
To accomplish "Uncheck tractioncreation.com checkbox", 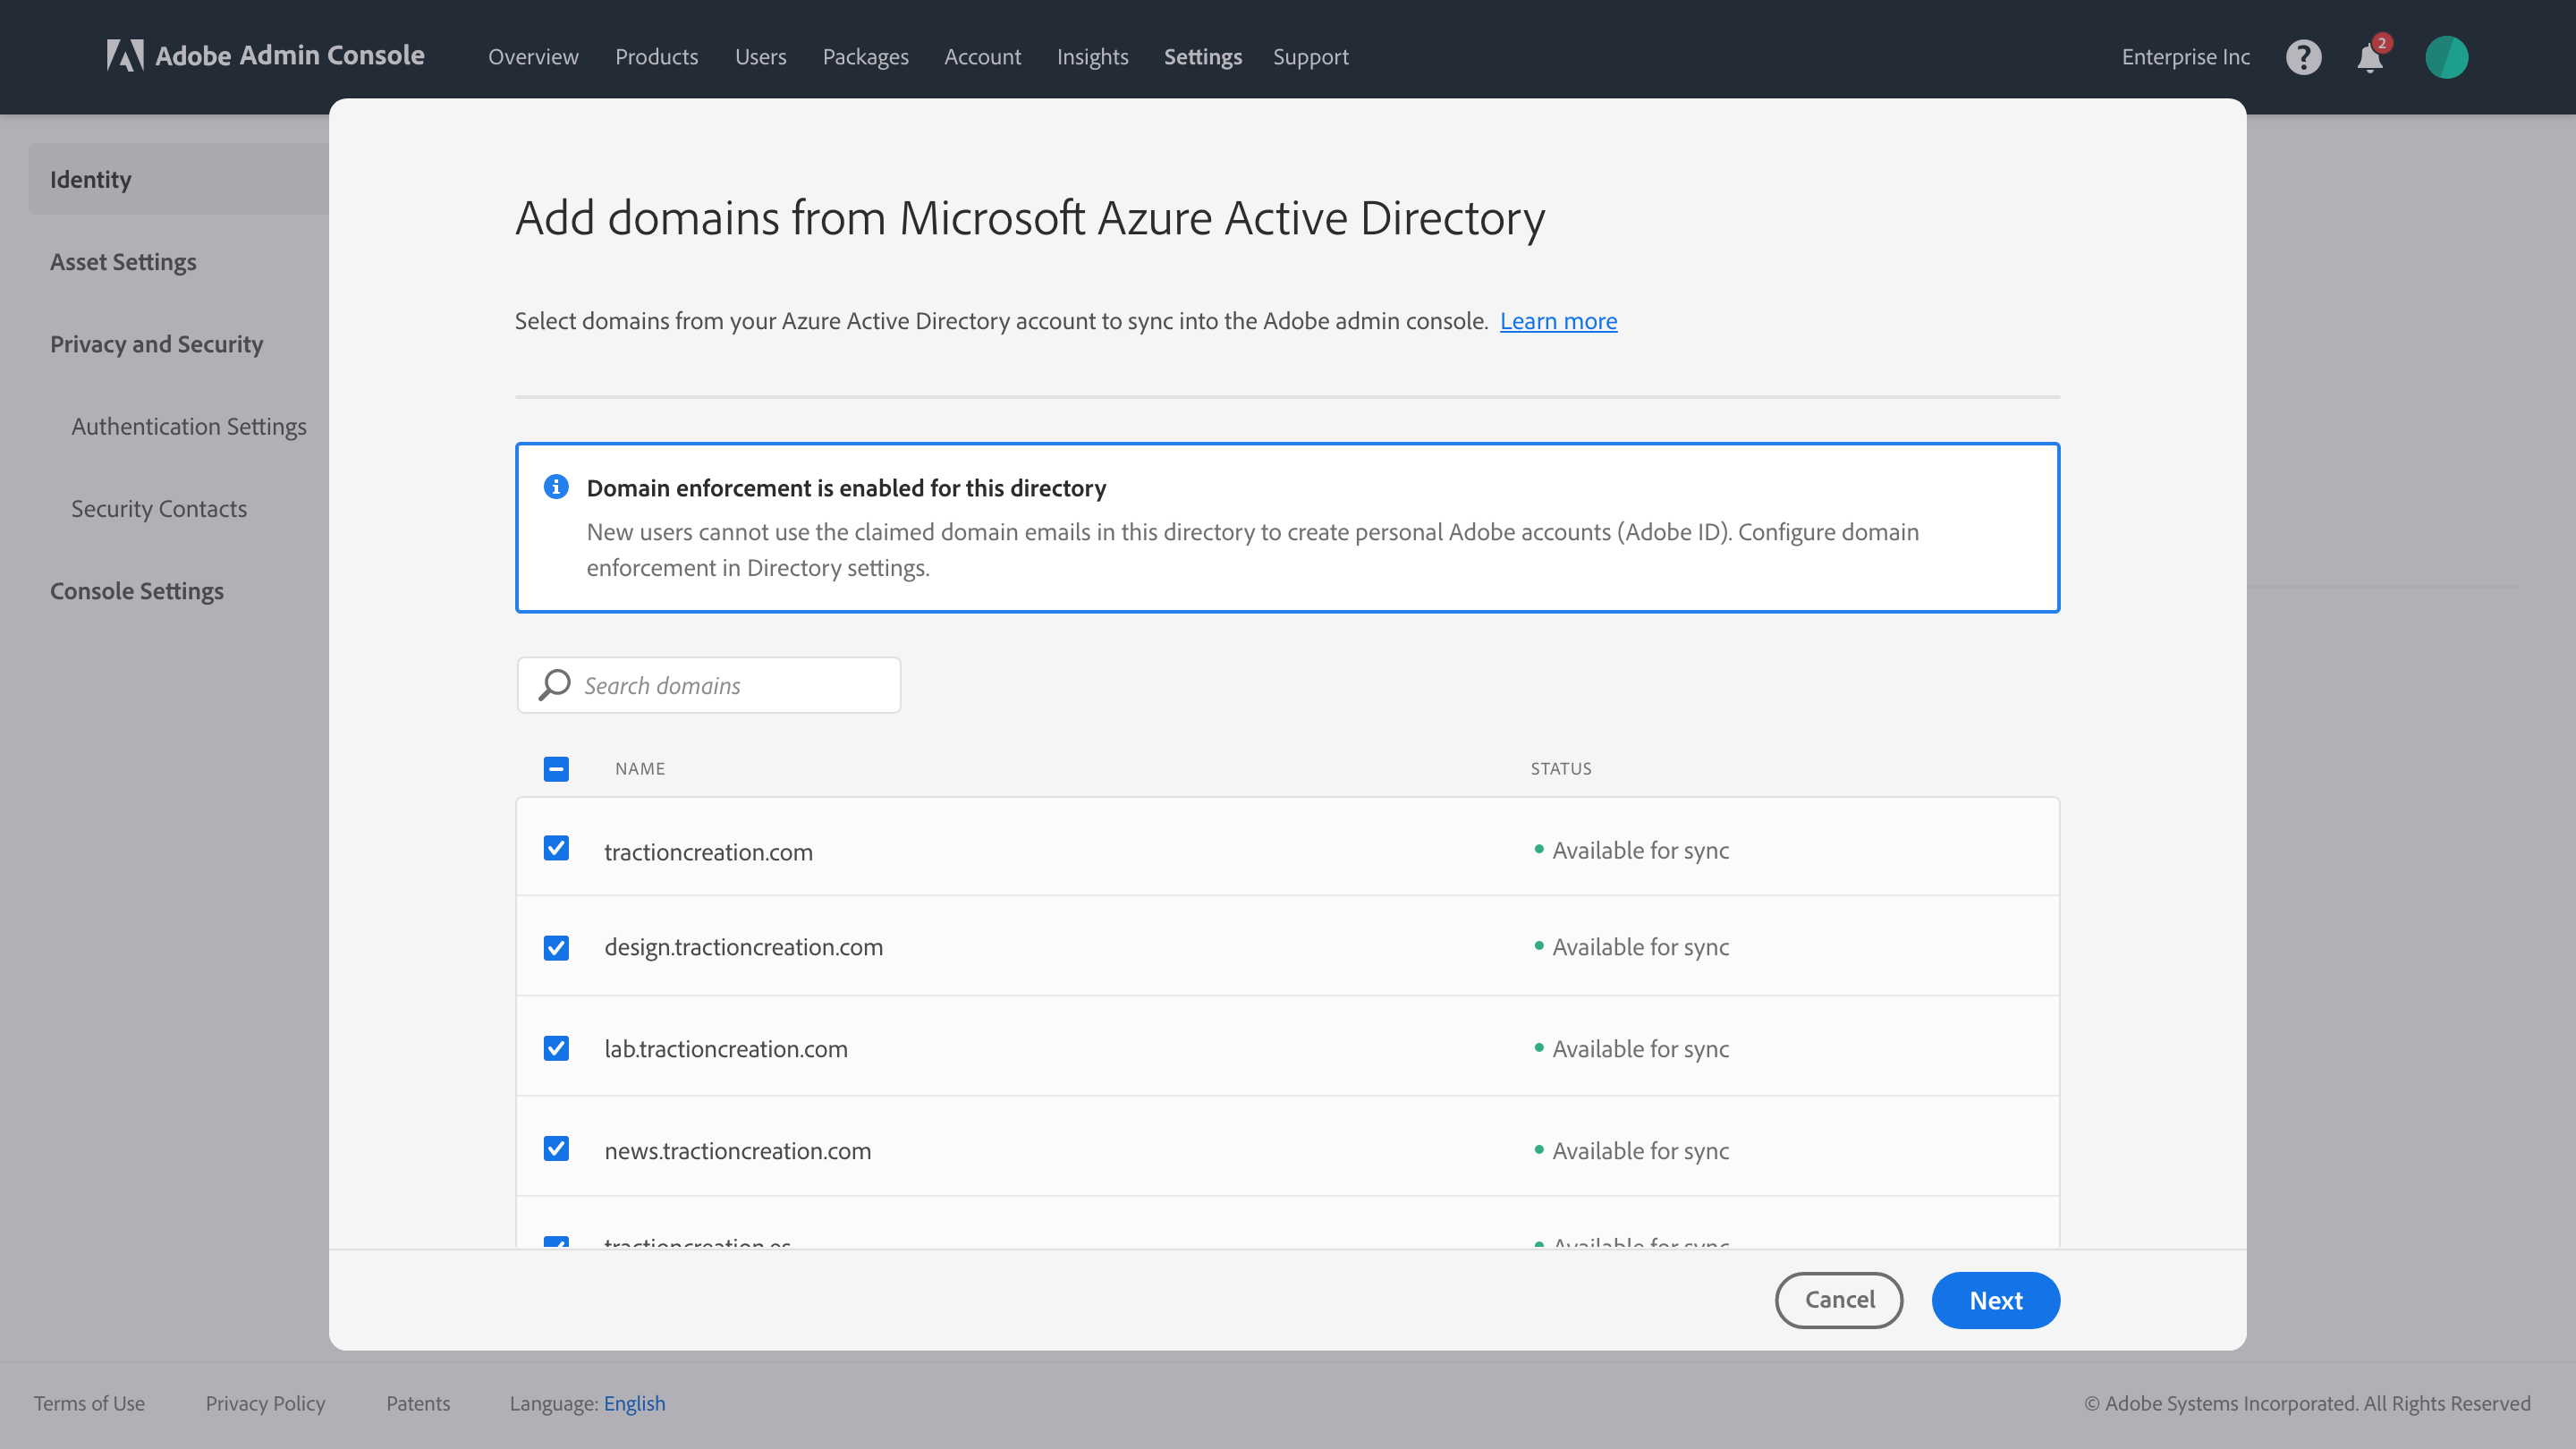I will [556, 848].
